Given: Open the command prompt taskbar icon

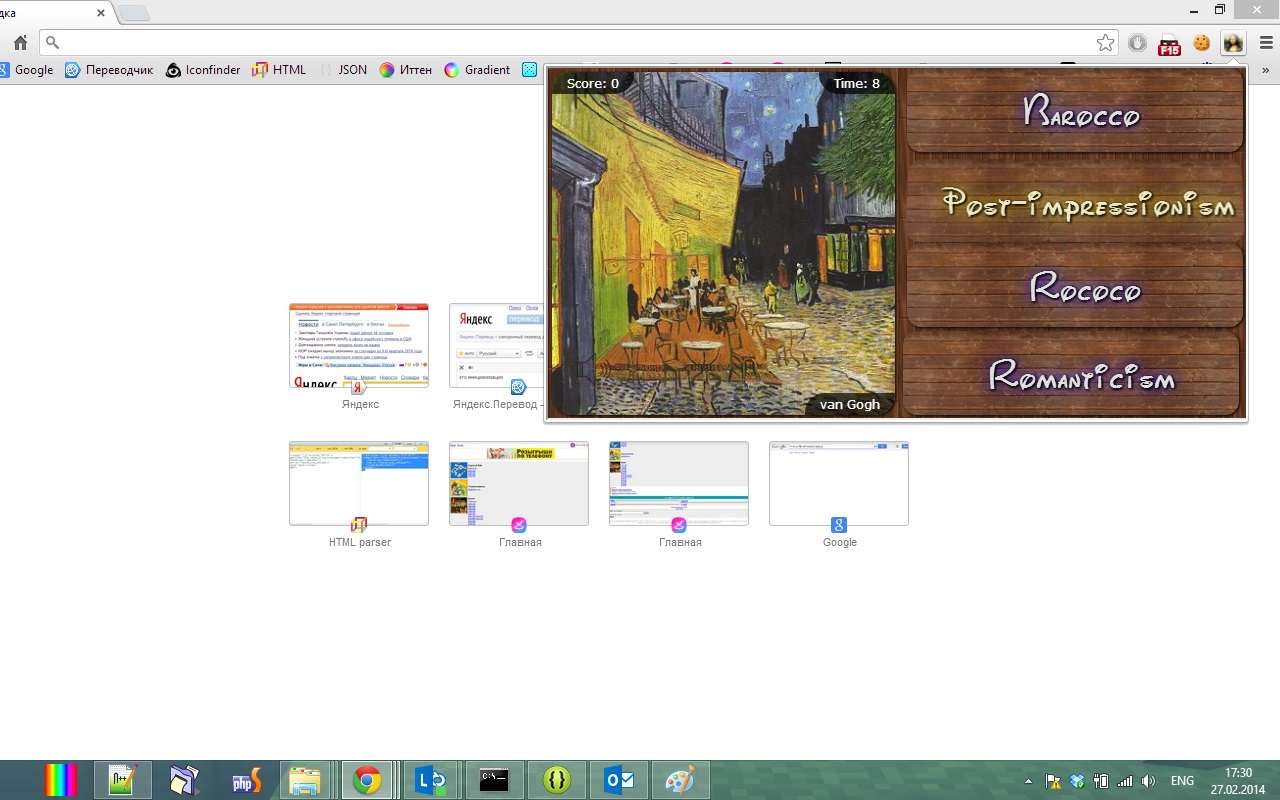Looking at the screenshot, I should [494, 780].
